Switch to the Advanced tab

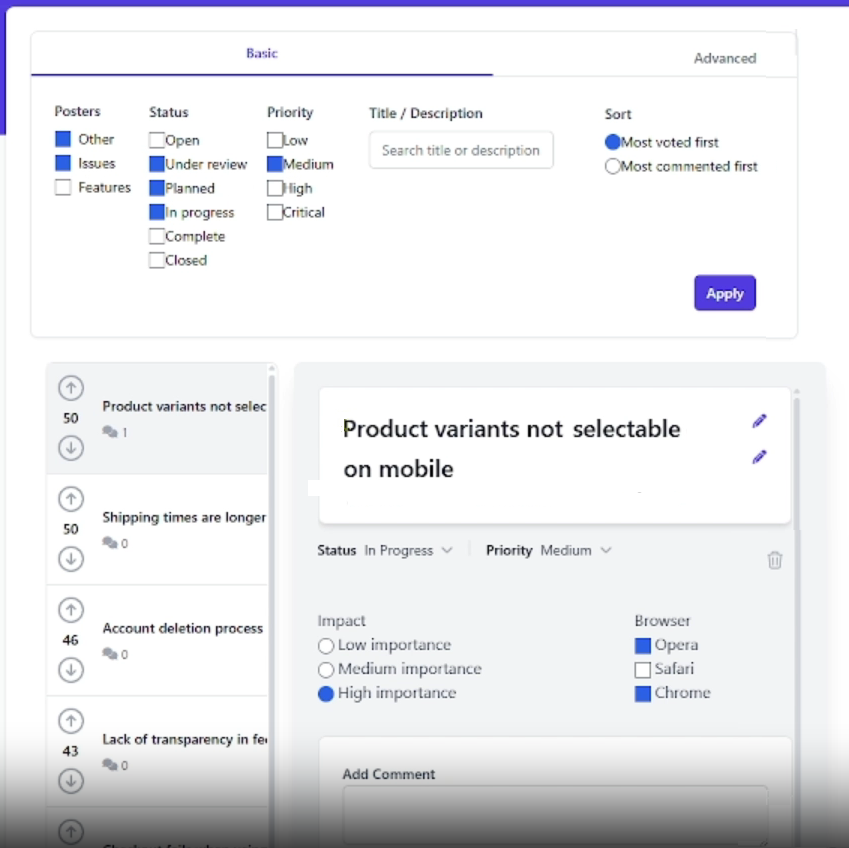724,58
